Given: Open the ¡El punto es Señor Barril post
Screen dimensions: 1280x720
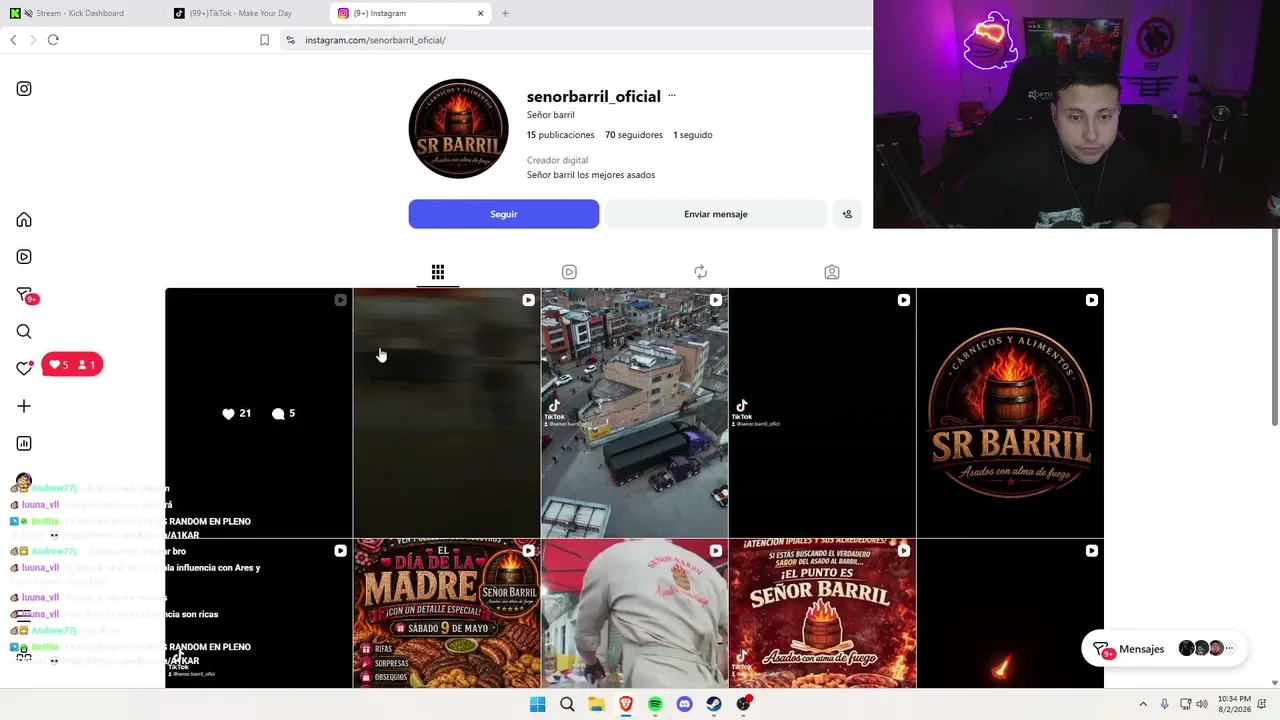Looking at the screenshot, I should 822,614.
